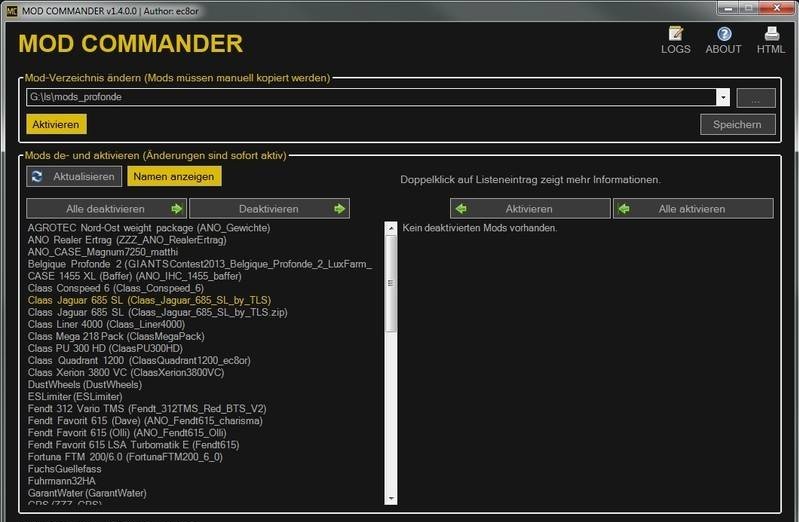Click the Aktivieren left-arrow button in mods panel
This screenshot has height=522, width=799.
(530, 209)
